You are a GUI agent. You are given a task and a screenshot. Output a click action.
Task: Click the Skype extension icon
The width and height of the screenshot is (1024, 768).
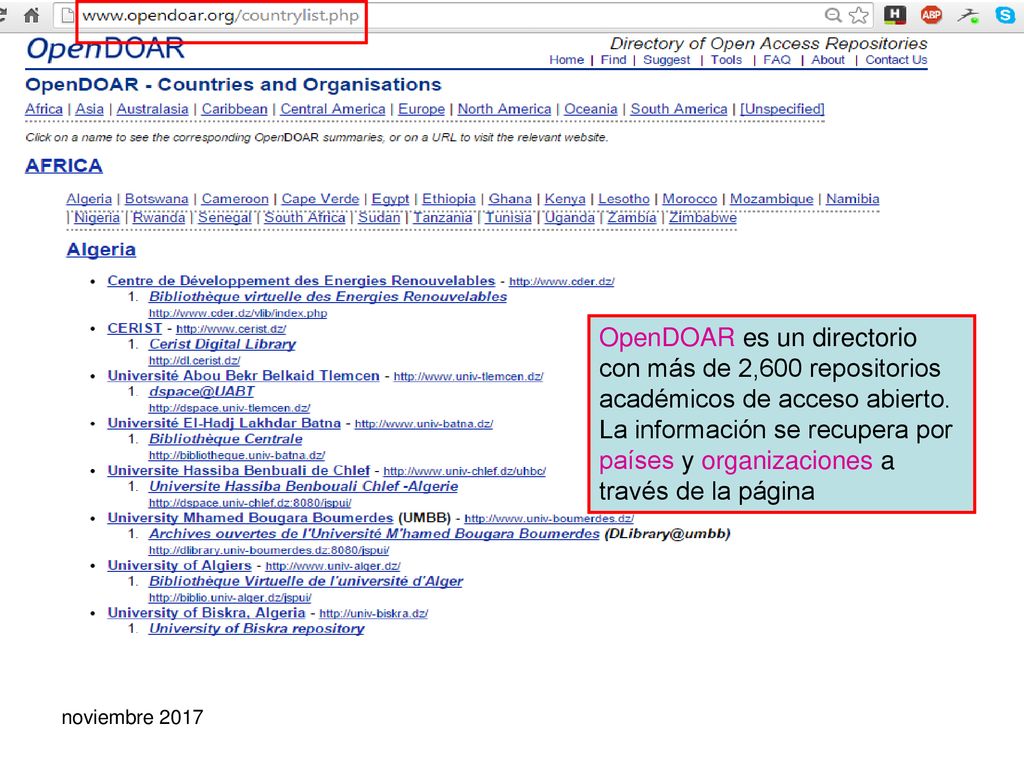(x=1005, y=15)
